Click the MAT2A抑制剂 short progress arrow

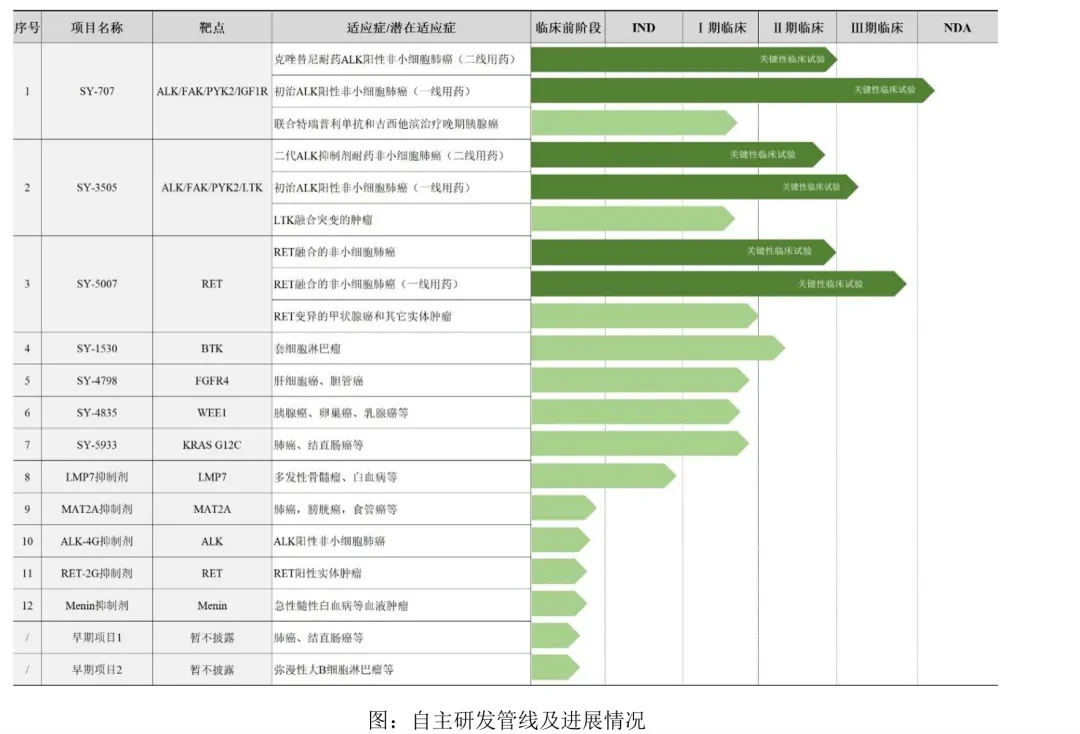[561, 508]
